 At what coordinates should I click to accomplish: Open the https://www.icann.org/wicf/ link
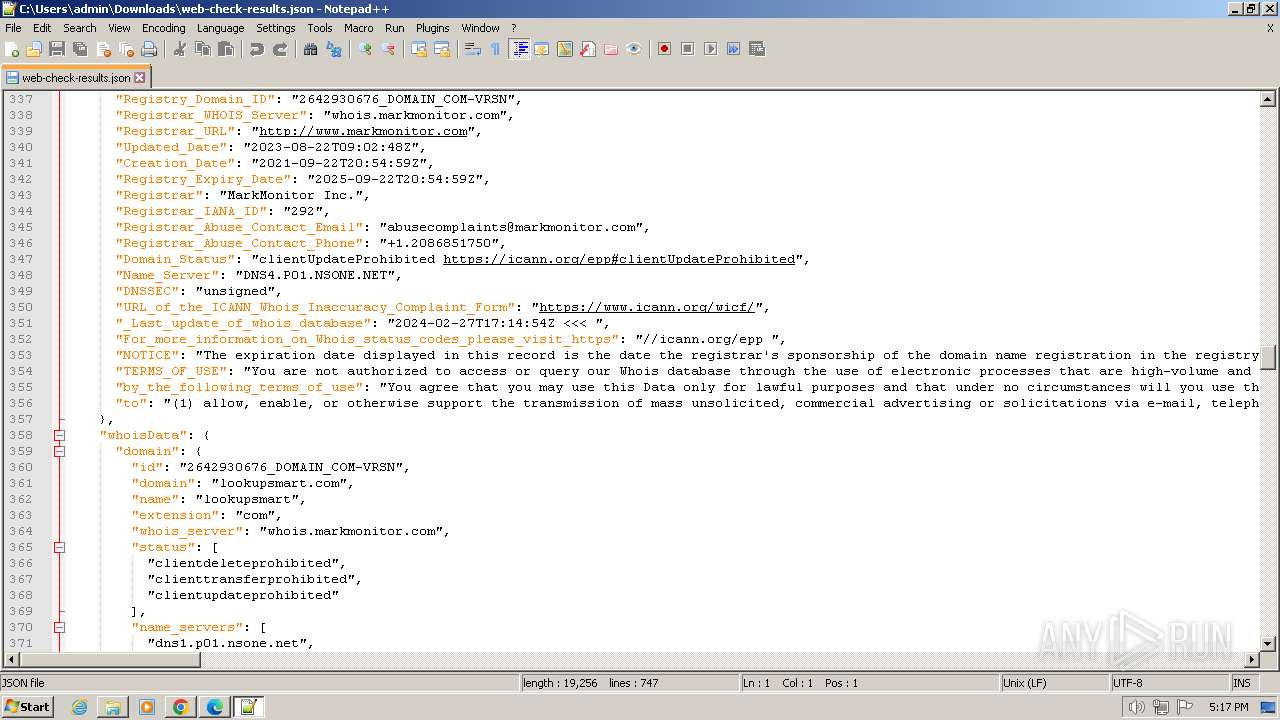tap(647, 307)
